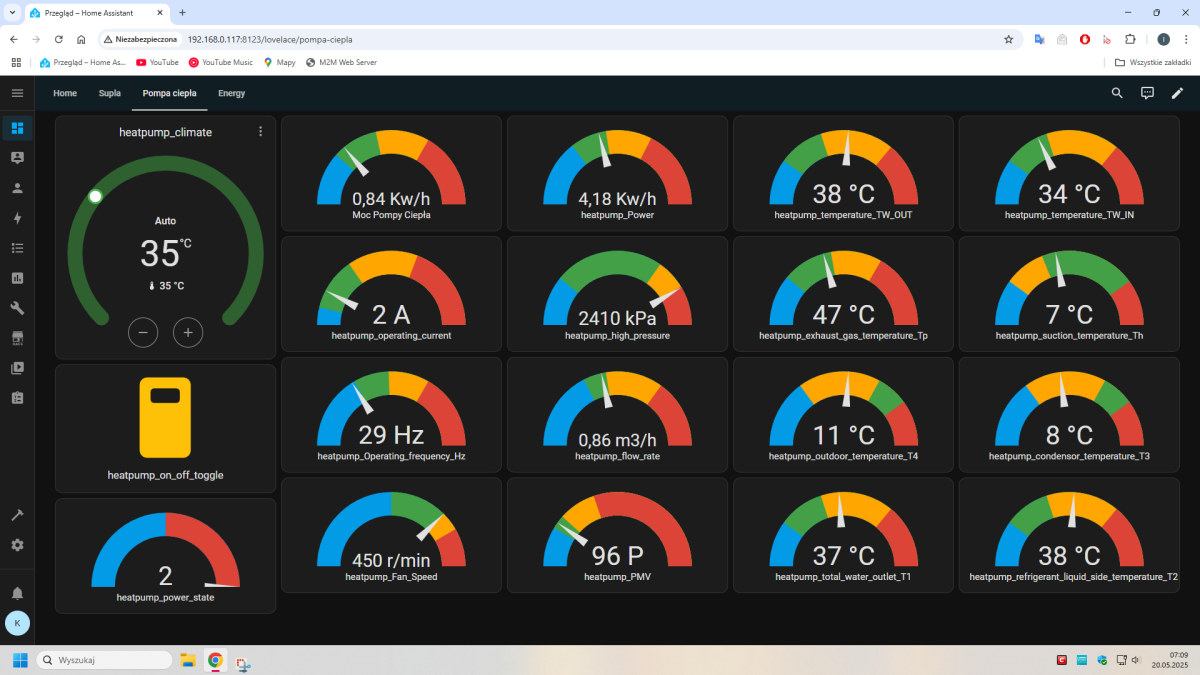Click the Energy lightning bolt sidebar icon
The image size is (1200, 675).
pos(17,218)
